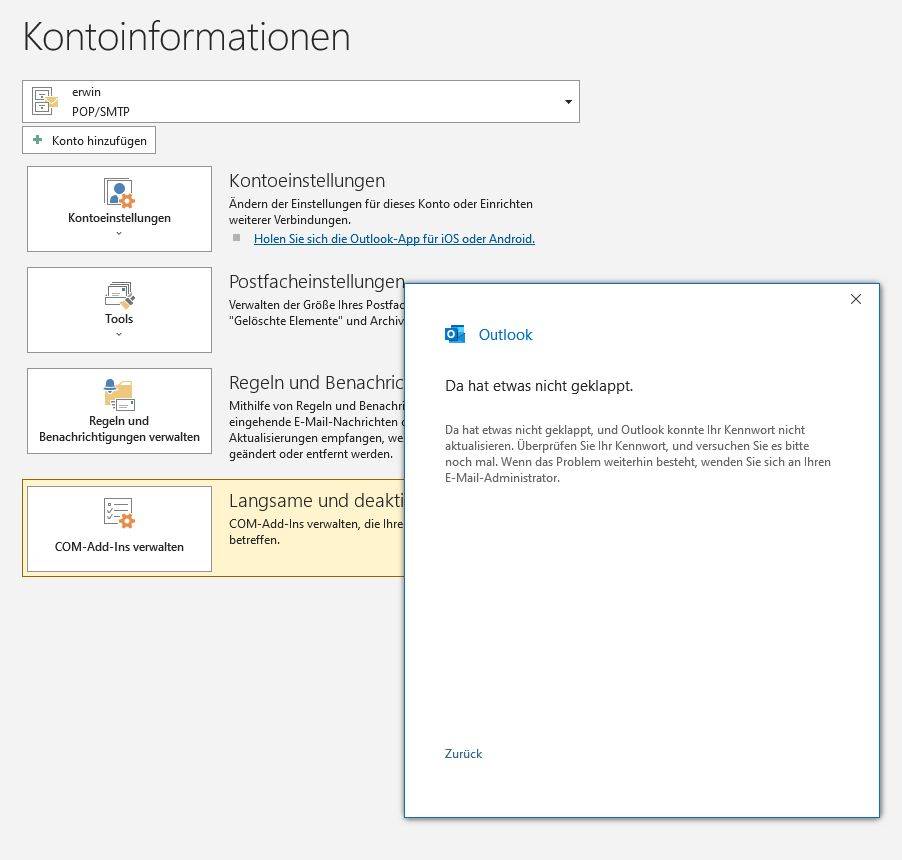Image resolution: width=902 pixels, height=860 pixels.
Task: Click the POP/SMTP account type text
Action: tap(101, 112)
